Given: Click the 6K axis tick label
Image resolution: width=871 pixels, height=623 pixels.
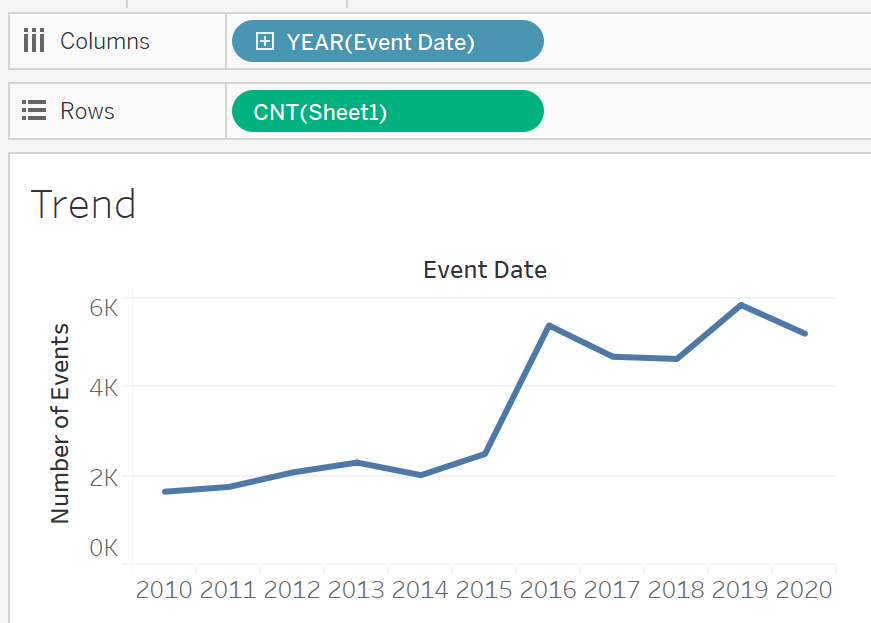Looking at the screenshot, I should tap(104, 307).
